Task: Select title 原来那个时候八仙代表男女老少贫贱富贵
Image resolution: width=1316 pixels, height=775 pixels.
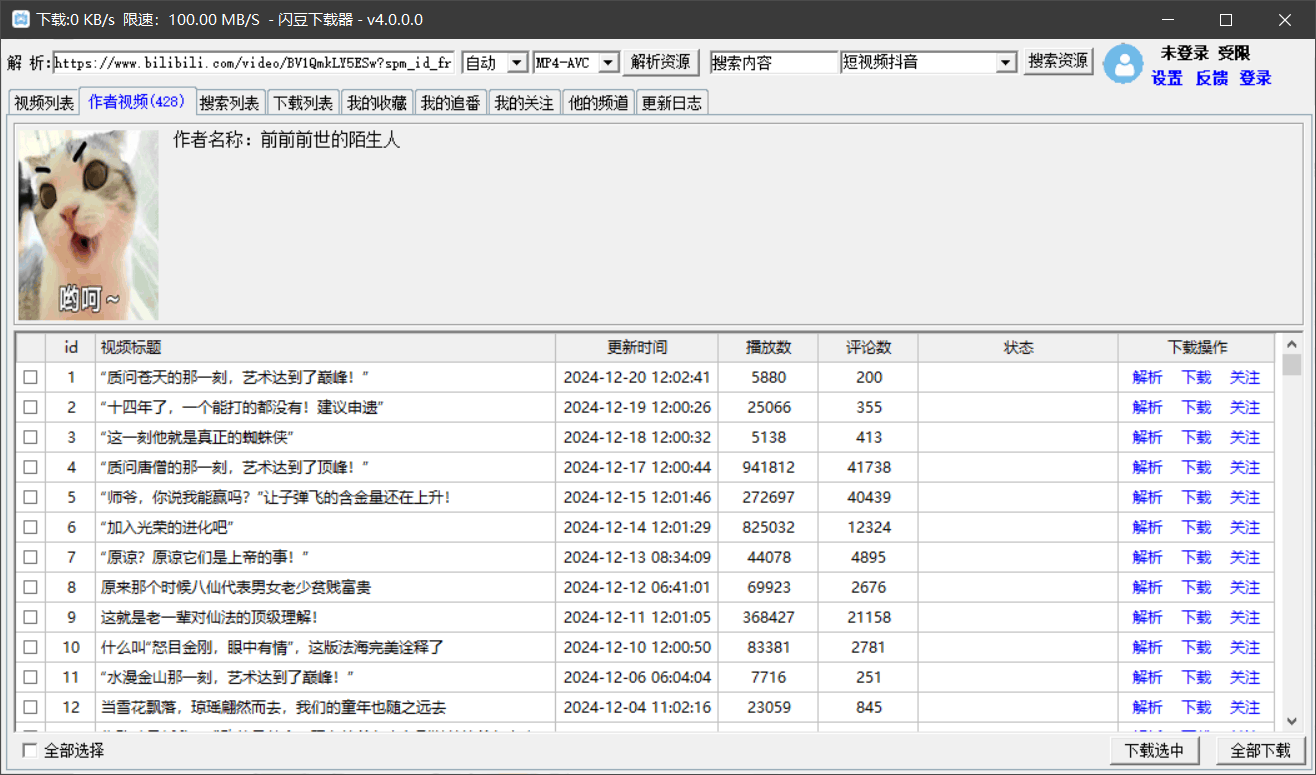Action: pyautogui.click(x=236, y=588)
